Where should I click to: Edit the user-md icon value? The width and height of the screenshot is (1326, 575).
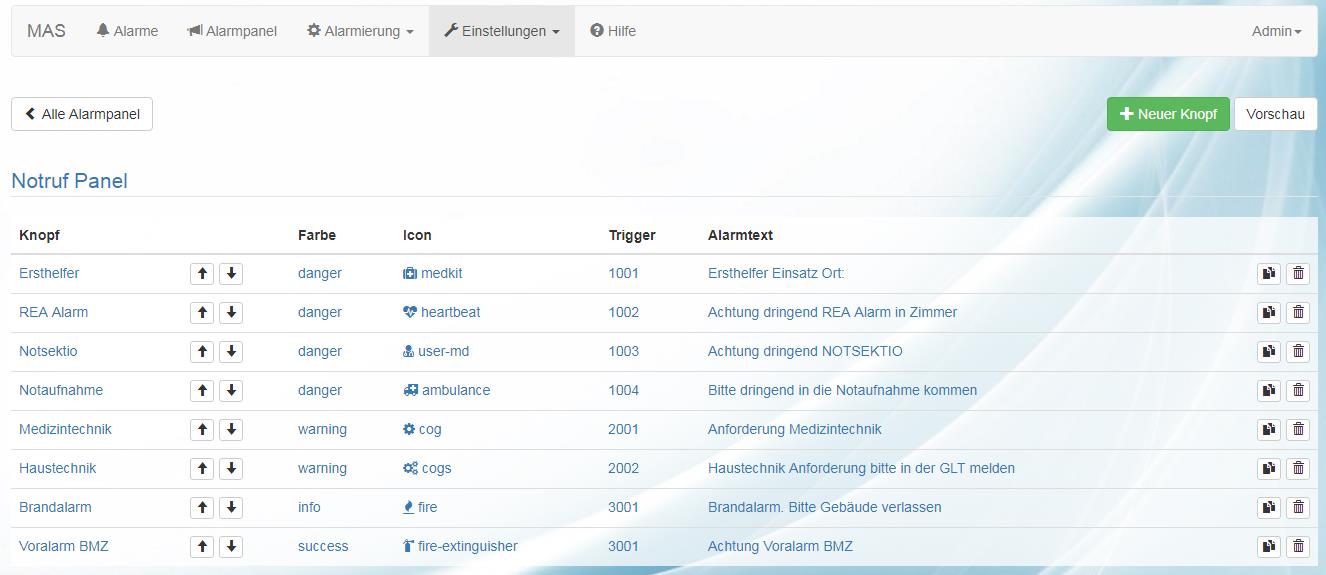[x=436, y=351]
